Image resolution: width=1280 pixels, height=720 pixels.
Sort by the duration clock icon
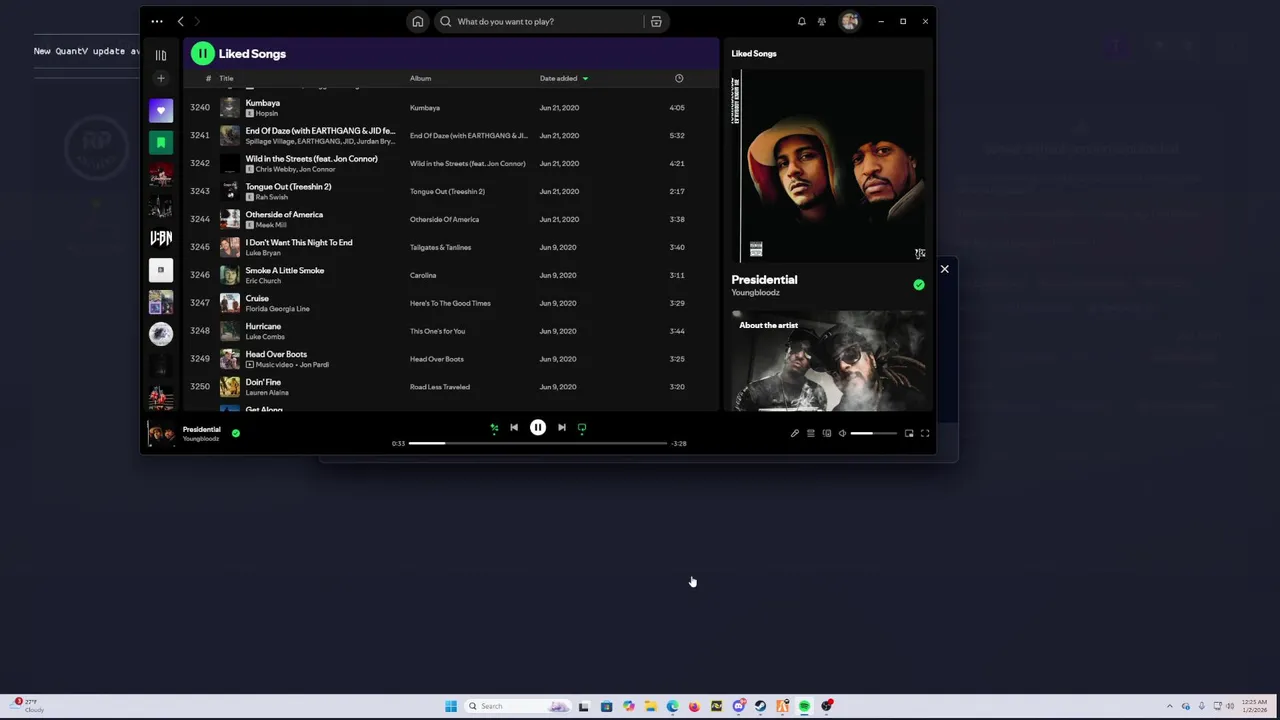[679, 78]
